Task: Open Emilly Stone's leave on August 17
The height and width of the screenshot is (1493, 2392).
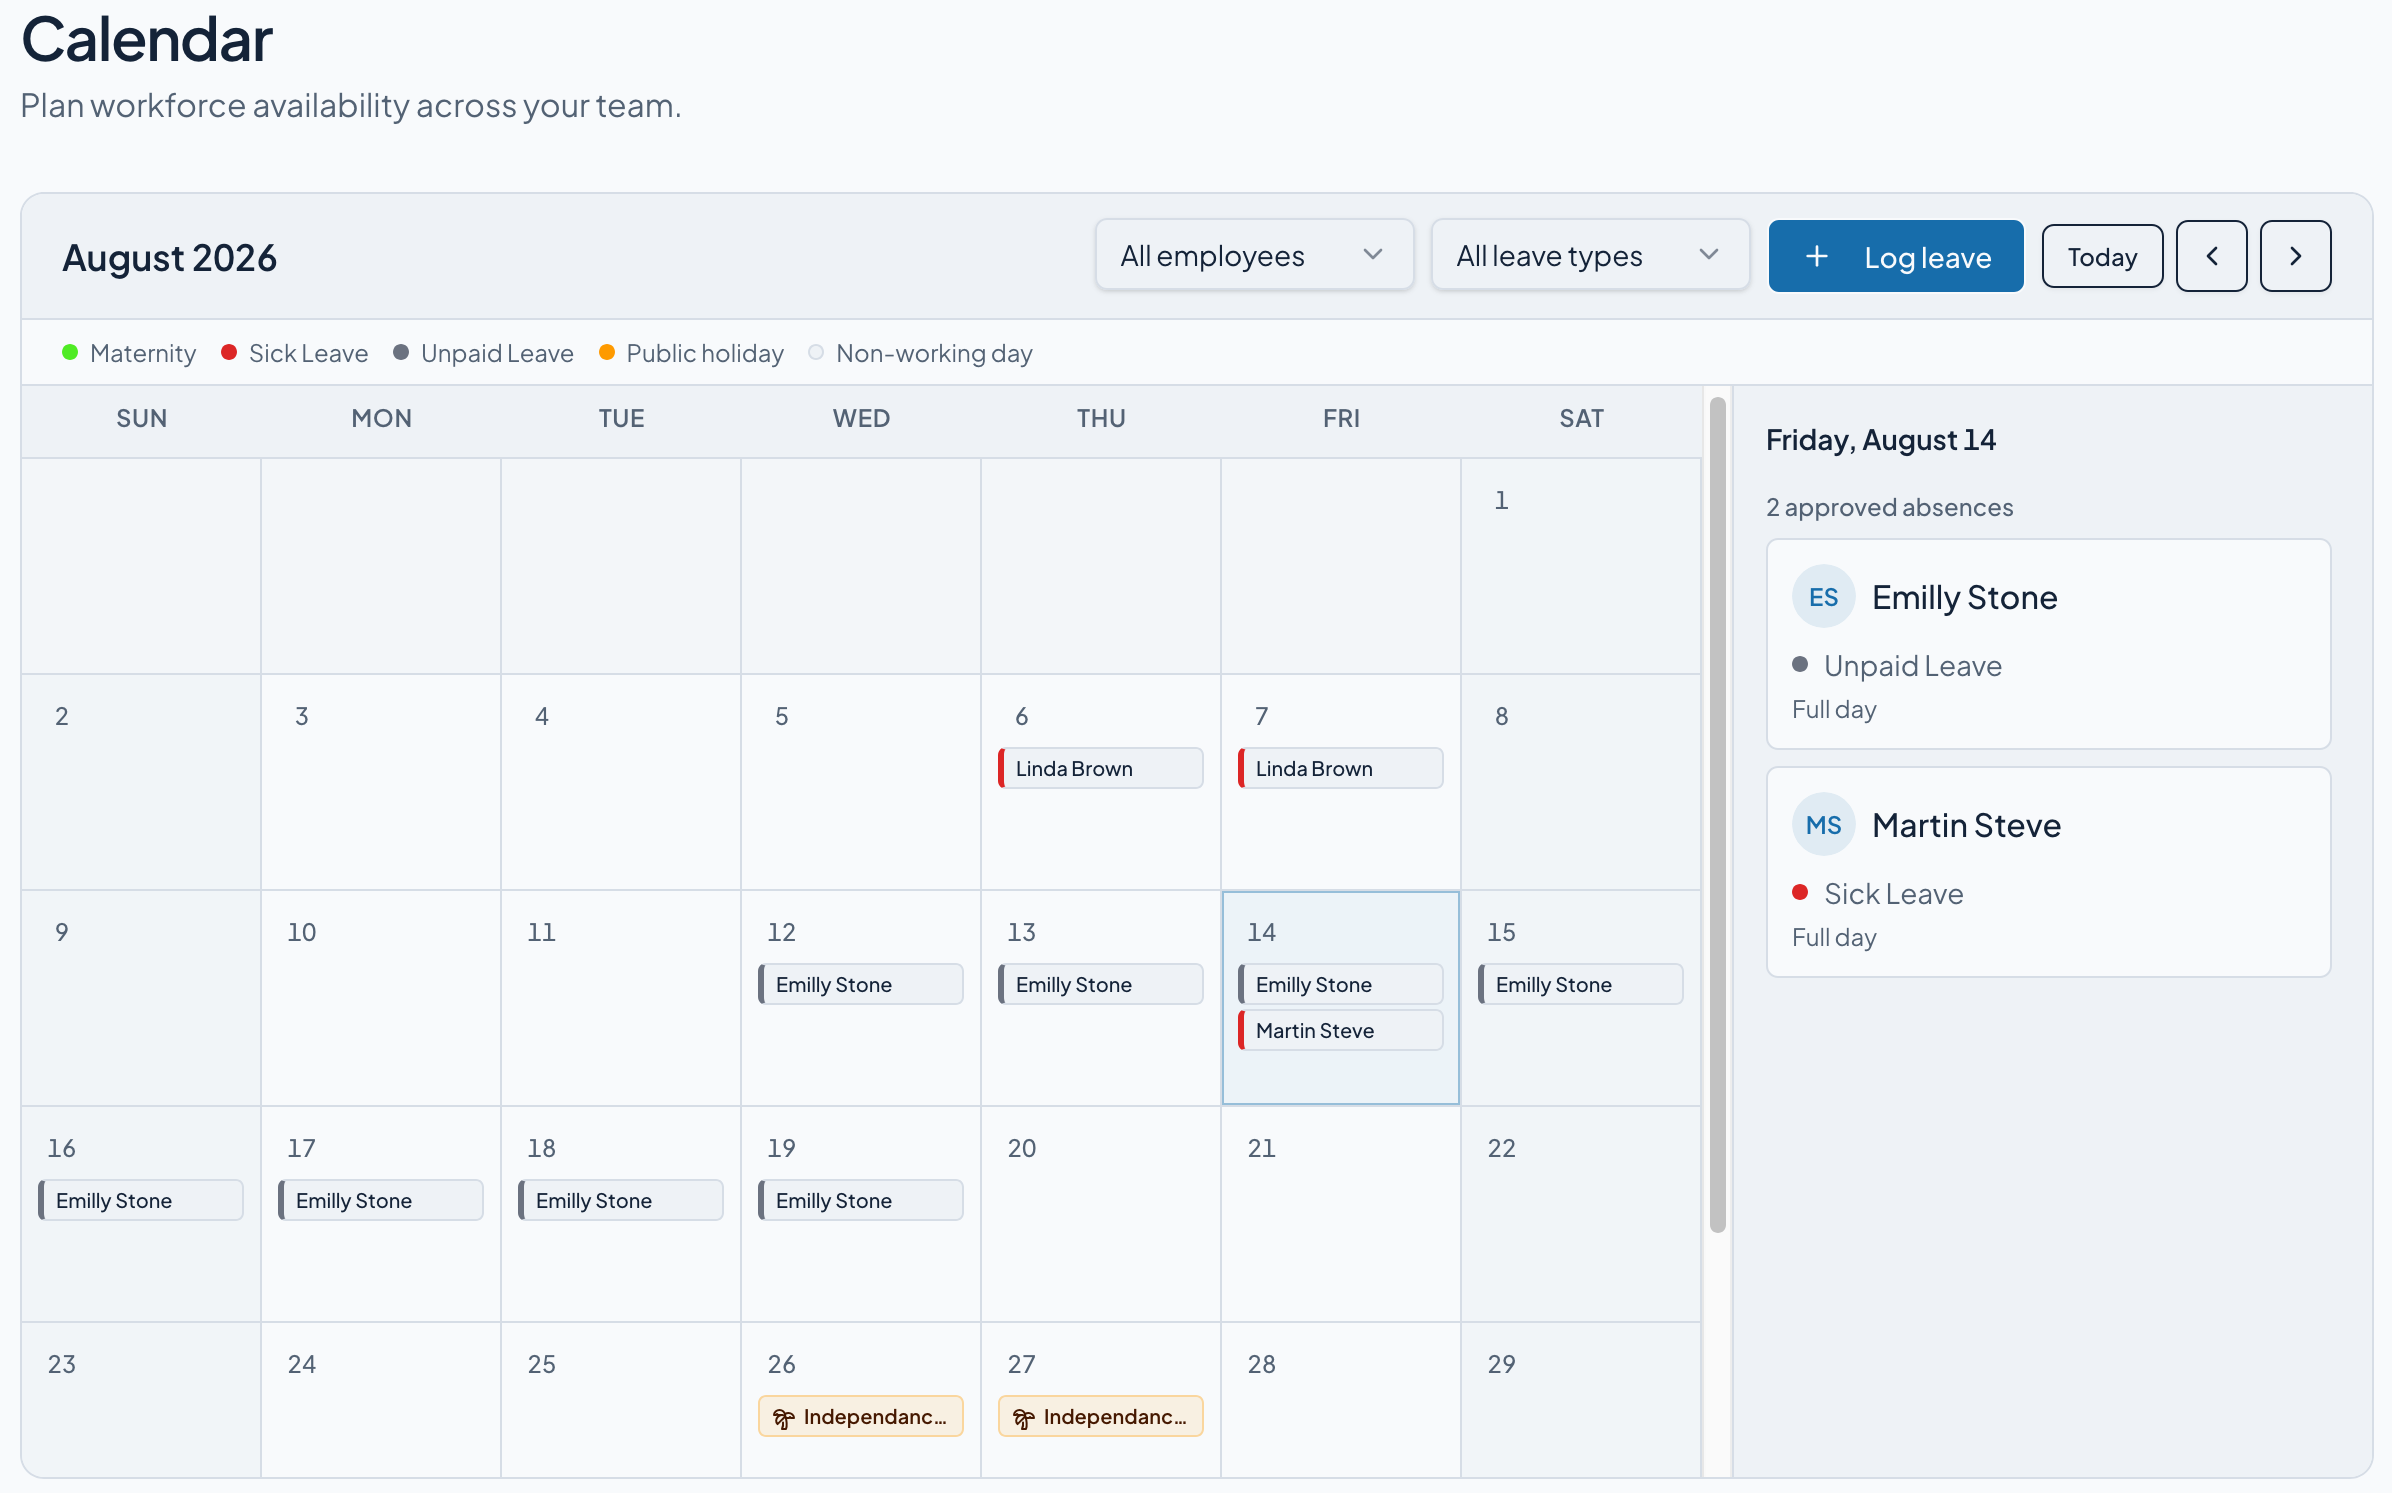Action: 380,1200
